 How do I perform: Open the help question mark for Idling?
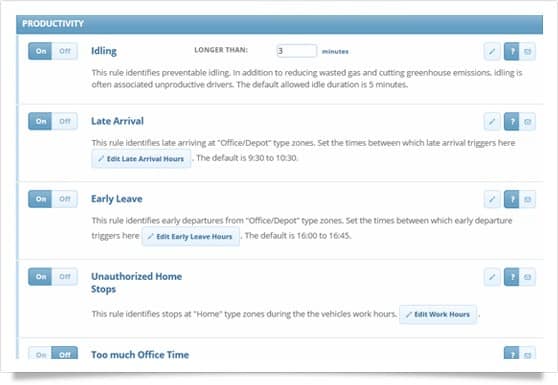[x=512, y=52]
